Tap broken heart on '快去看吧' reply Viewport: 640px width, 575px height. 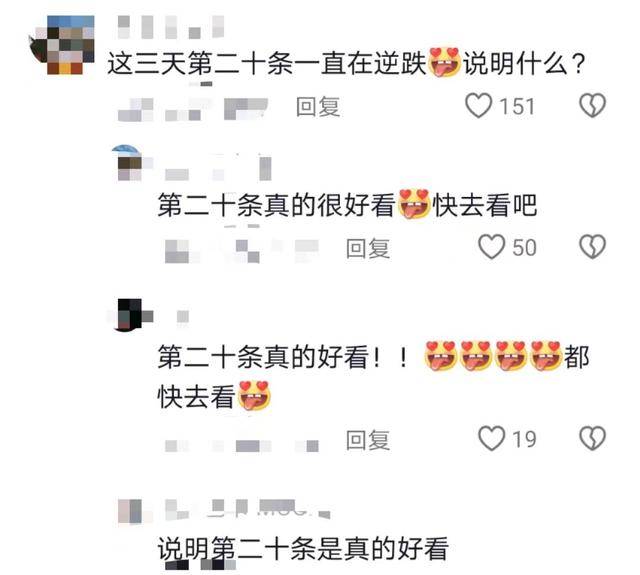(593, 247)
